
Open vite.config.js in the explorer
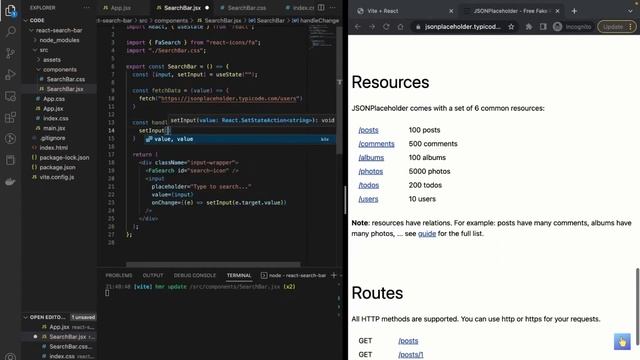click(x=57, y=177)
